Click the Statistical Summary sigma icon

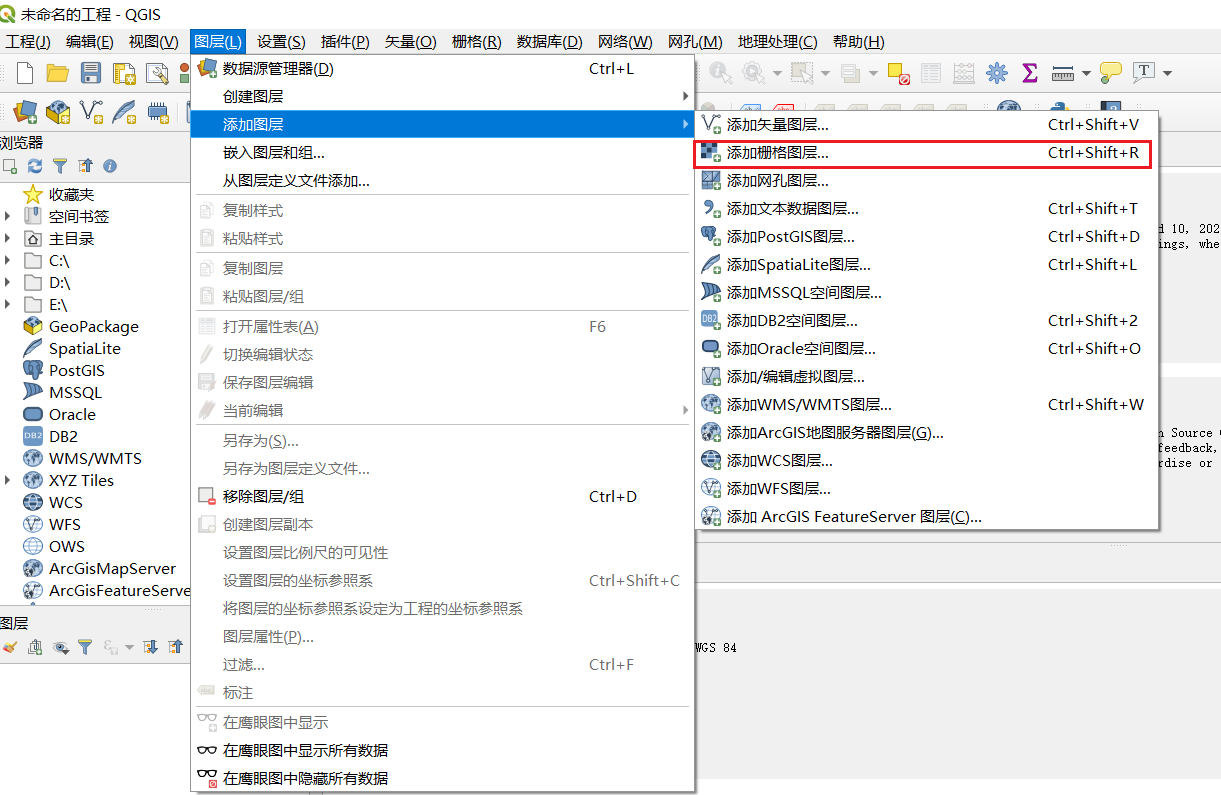click(1030, 73)
